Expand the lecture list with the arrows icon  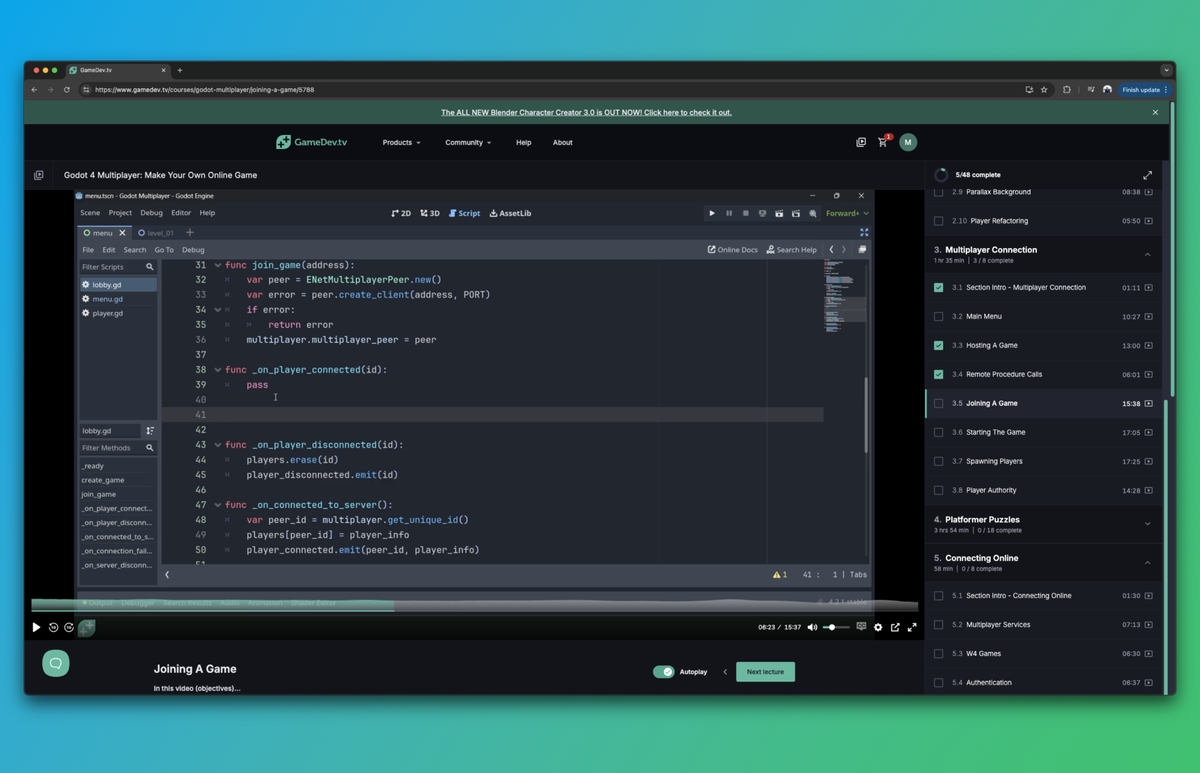point(1147,175)
